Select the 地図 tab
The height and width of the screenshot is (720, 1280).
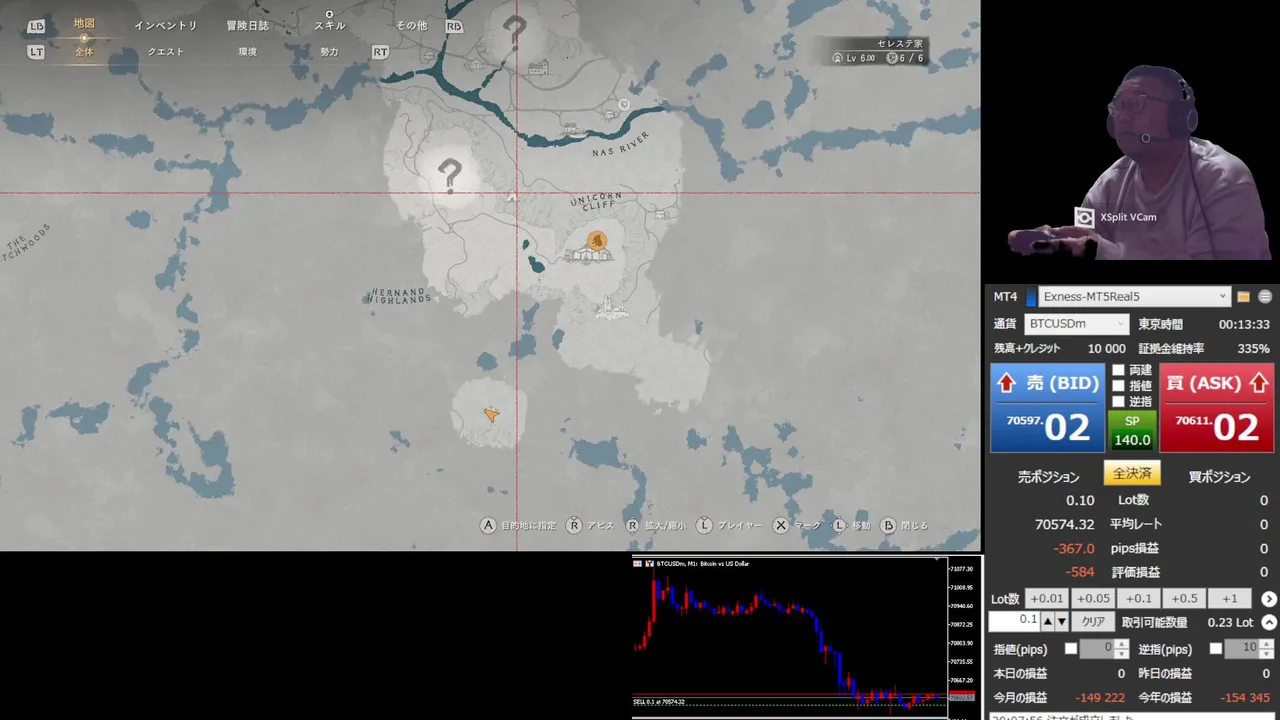[x=84, y=24]
